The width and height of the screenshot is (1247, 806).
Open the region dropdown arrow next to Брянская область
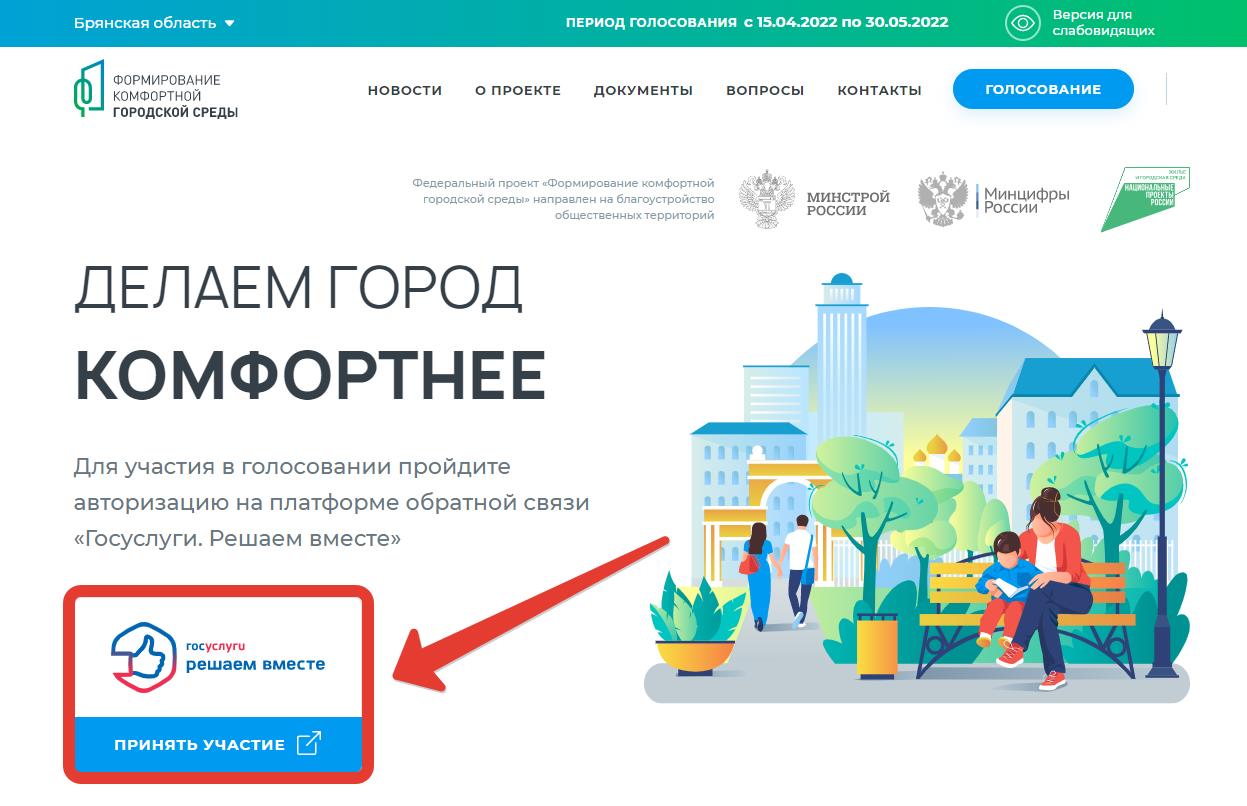230,23
